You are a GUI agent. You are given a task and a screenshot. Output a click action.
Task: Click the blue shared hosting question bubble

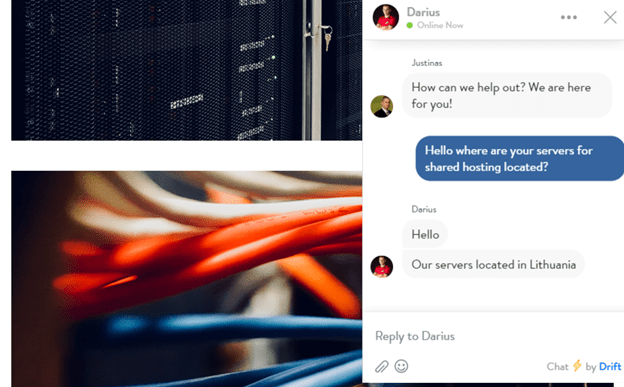pyautogui.click(x=520, y=158)
